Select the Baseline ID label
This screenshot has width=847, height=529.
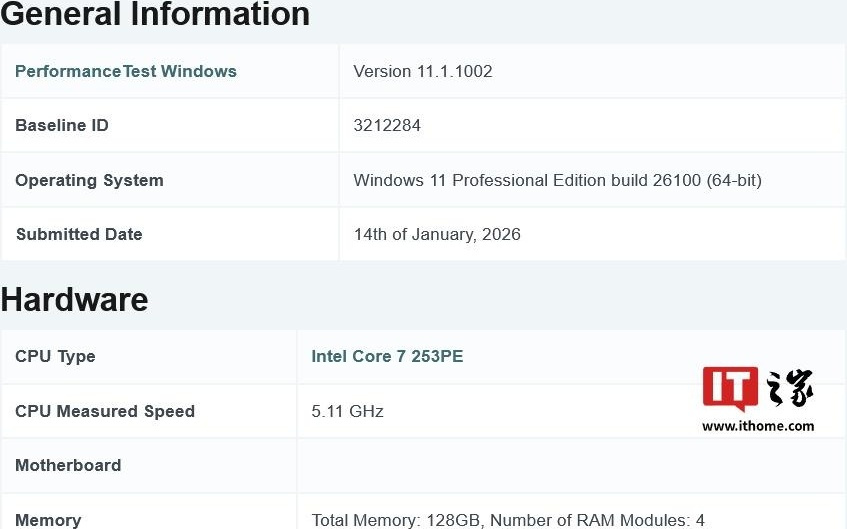click(62, 125)
